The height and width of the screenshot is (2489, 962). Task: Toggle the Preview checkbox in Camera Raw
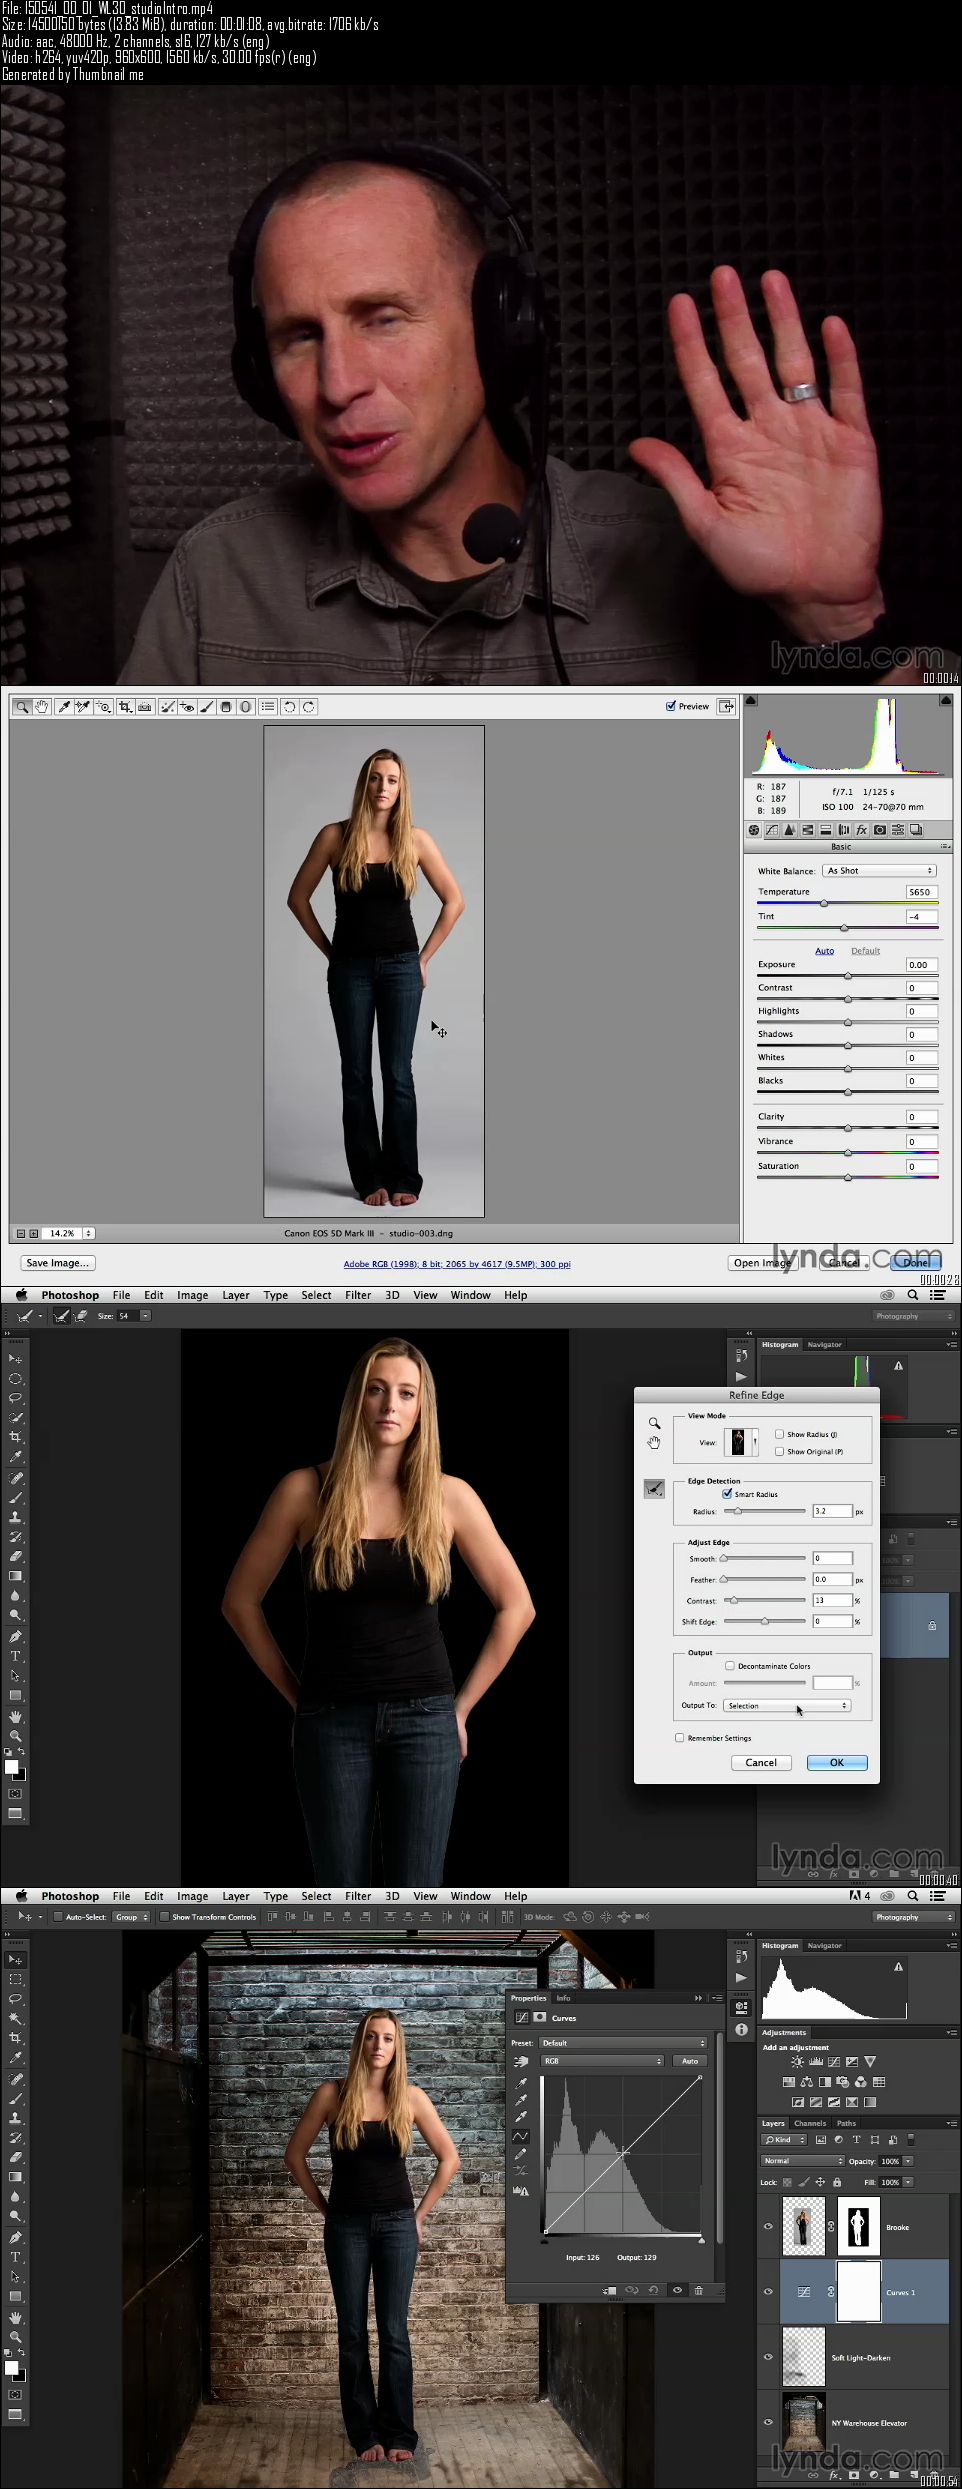tap(671, 706)
